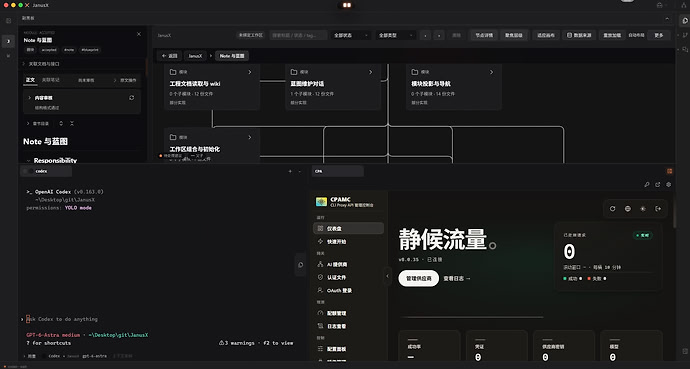
Task: Open 配置面板 in the CPAMC sidebar
Action: point(349,349)
